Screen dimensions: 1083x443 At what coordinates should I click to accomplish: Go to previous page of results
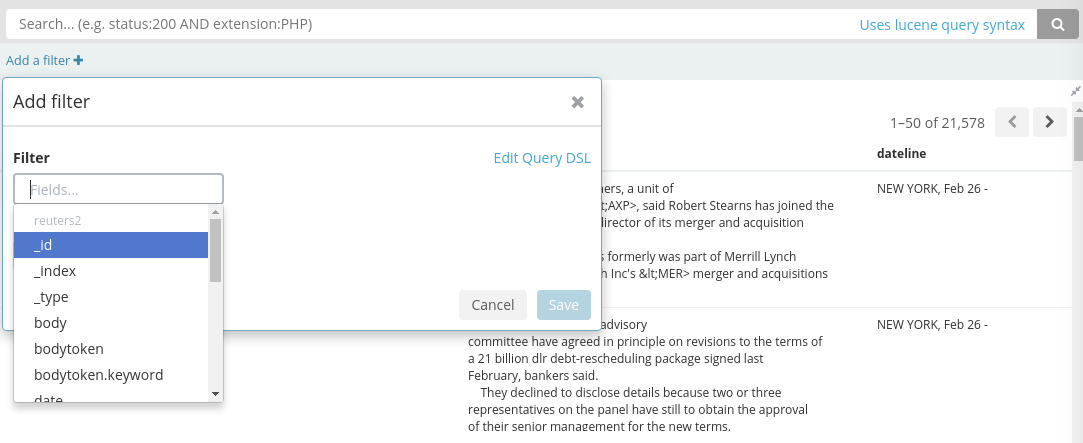pyautogui.click(x=1012, y=122)
